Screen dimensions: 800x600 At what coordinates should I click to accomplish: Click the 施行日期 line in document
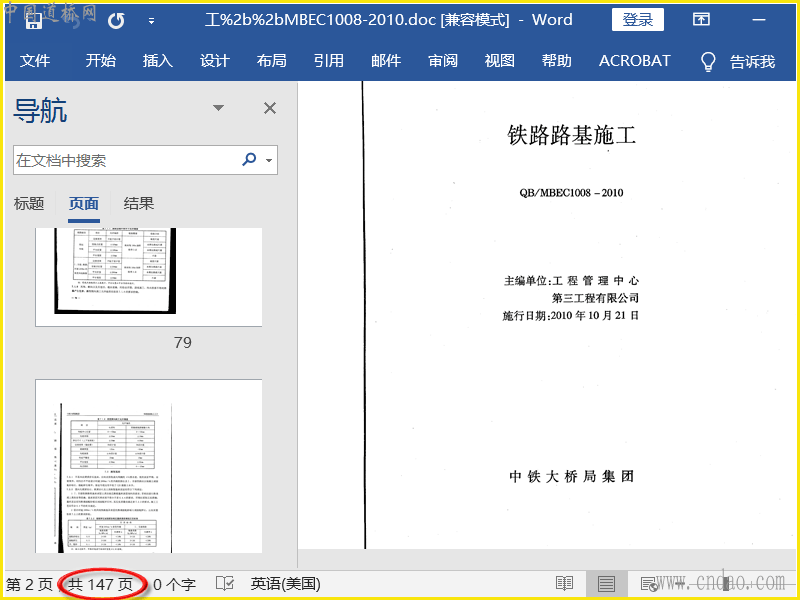click(x=570, y=315)
